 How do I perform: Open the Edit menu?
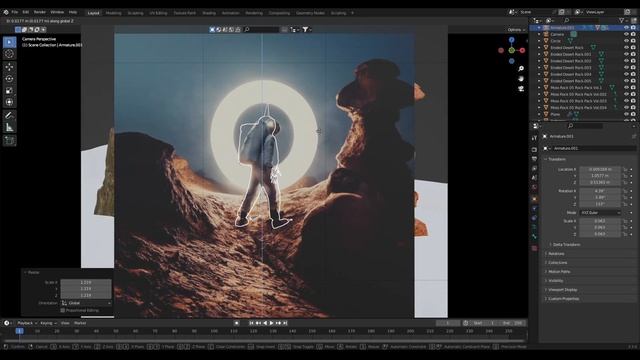(26, 12)
